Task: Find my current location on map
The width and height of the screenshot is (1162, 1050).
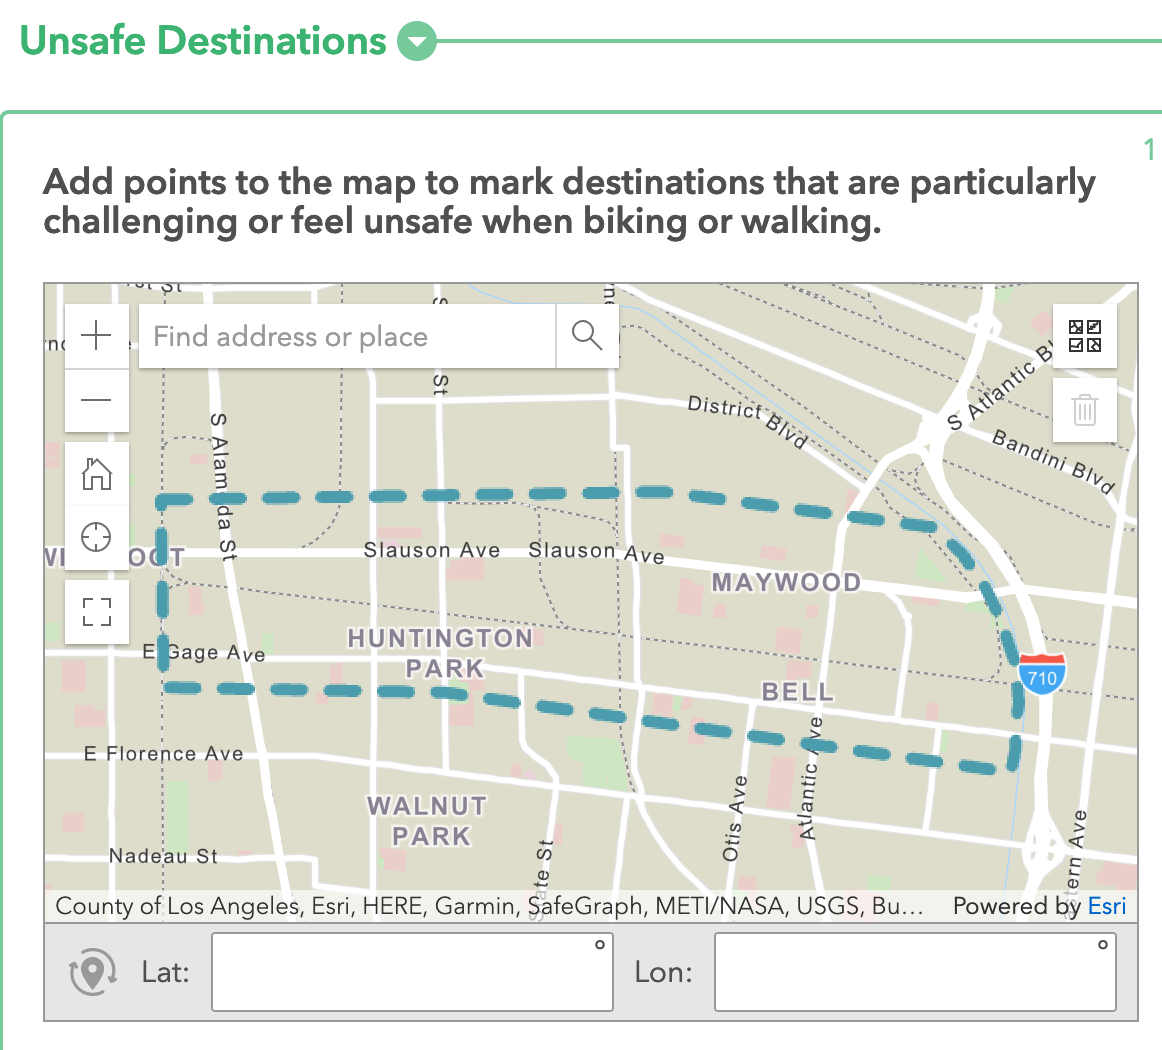Action: tap(97, 537)
